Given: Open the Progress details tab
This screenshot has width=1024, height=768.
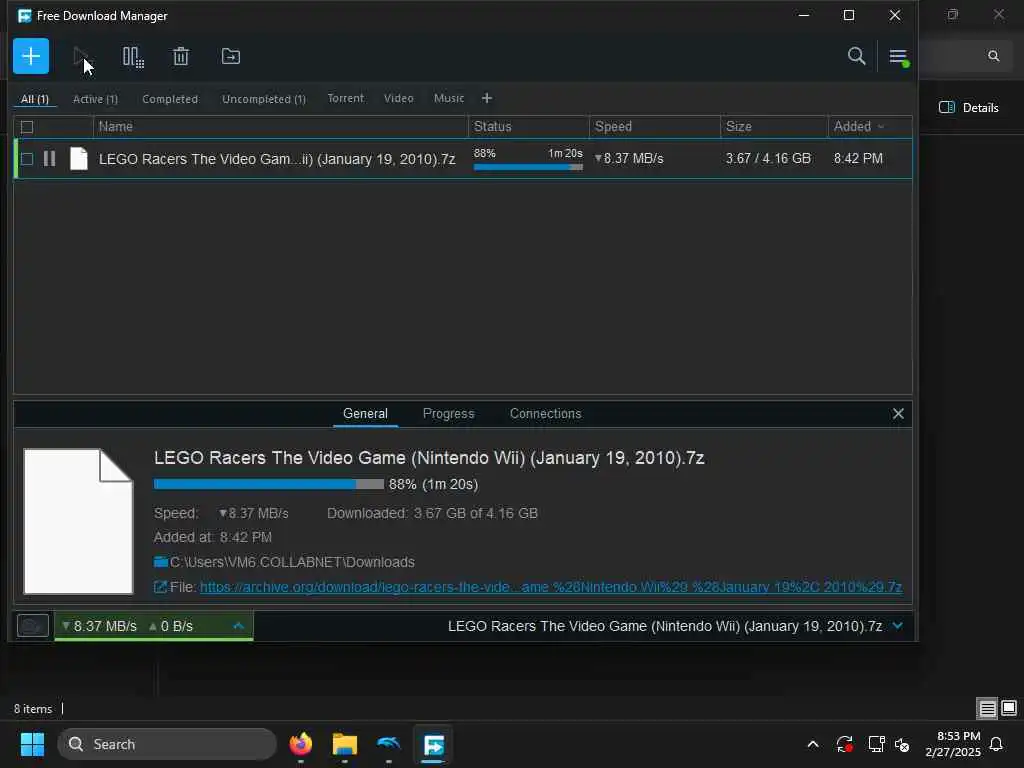Looking at the screenshot, I should click(448, 414).
